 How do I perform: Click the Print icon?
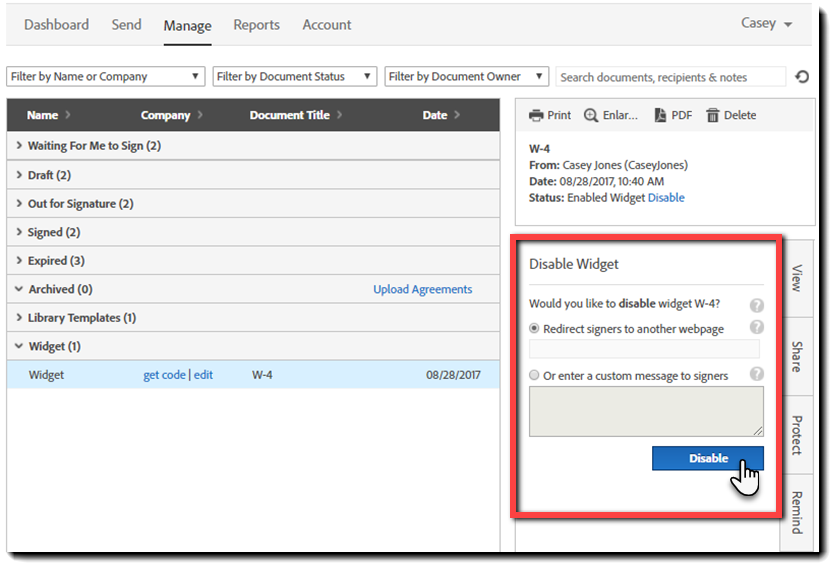pos(536,115)
